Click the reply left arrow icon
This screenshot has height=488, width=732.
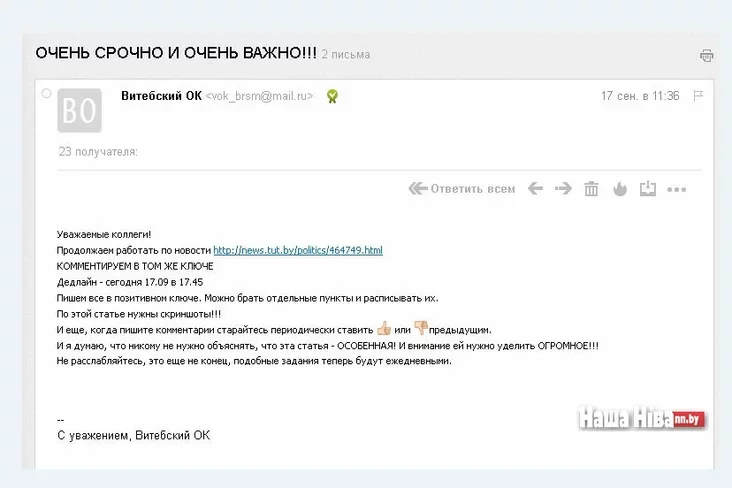(x=536, y=189)
